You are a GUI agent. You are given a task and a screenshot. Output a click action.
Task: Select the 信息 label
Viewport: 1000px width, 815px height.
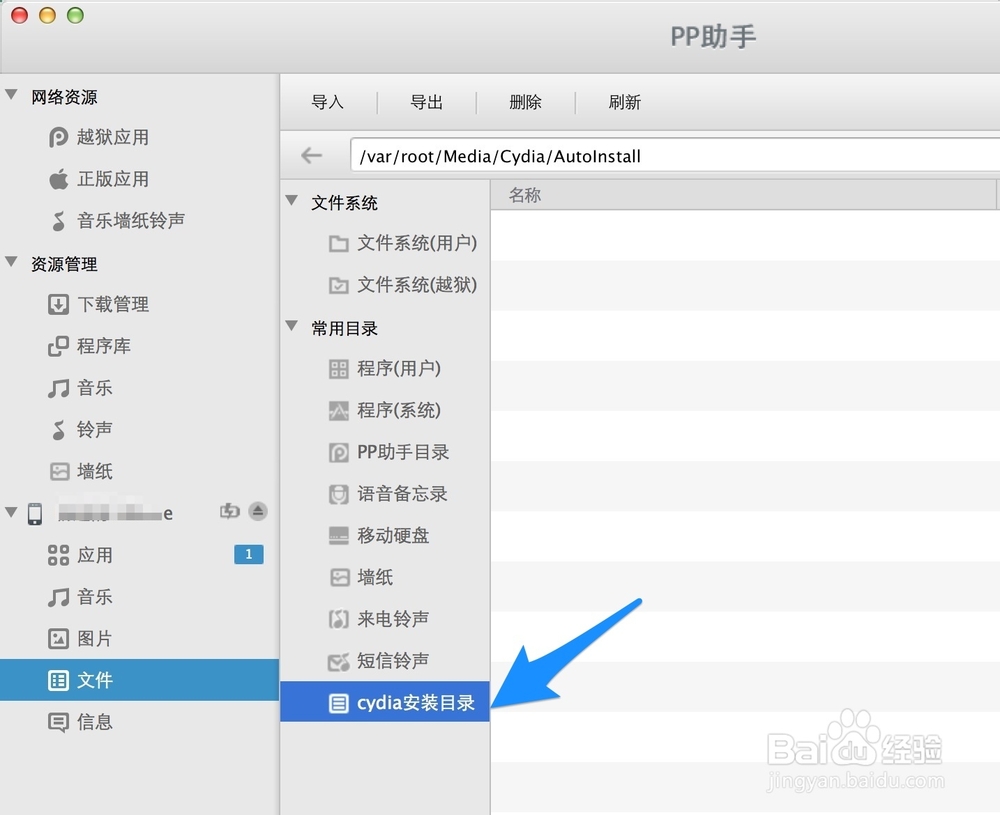point(95,722)
